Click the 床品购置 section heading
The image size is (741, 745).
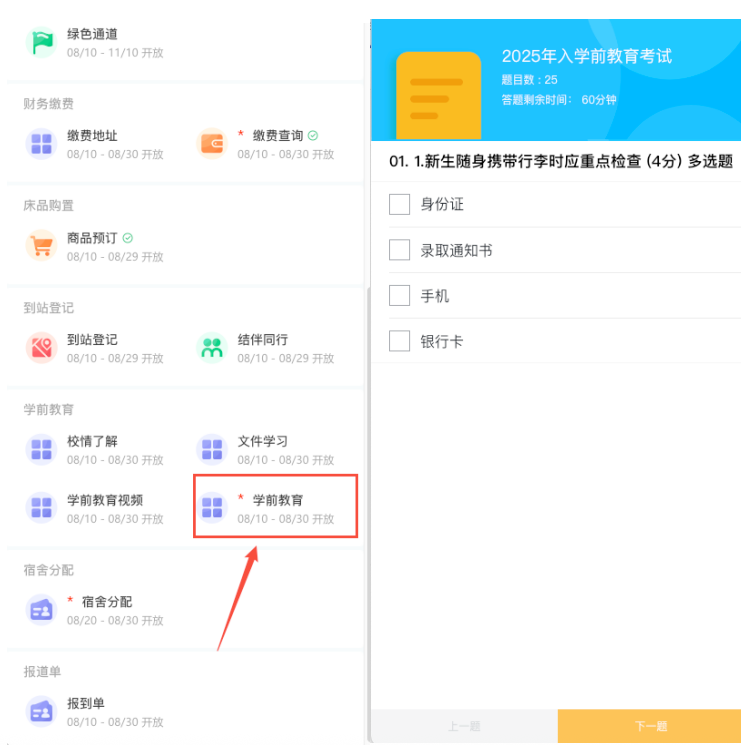tap(48, 206)
